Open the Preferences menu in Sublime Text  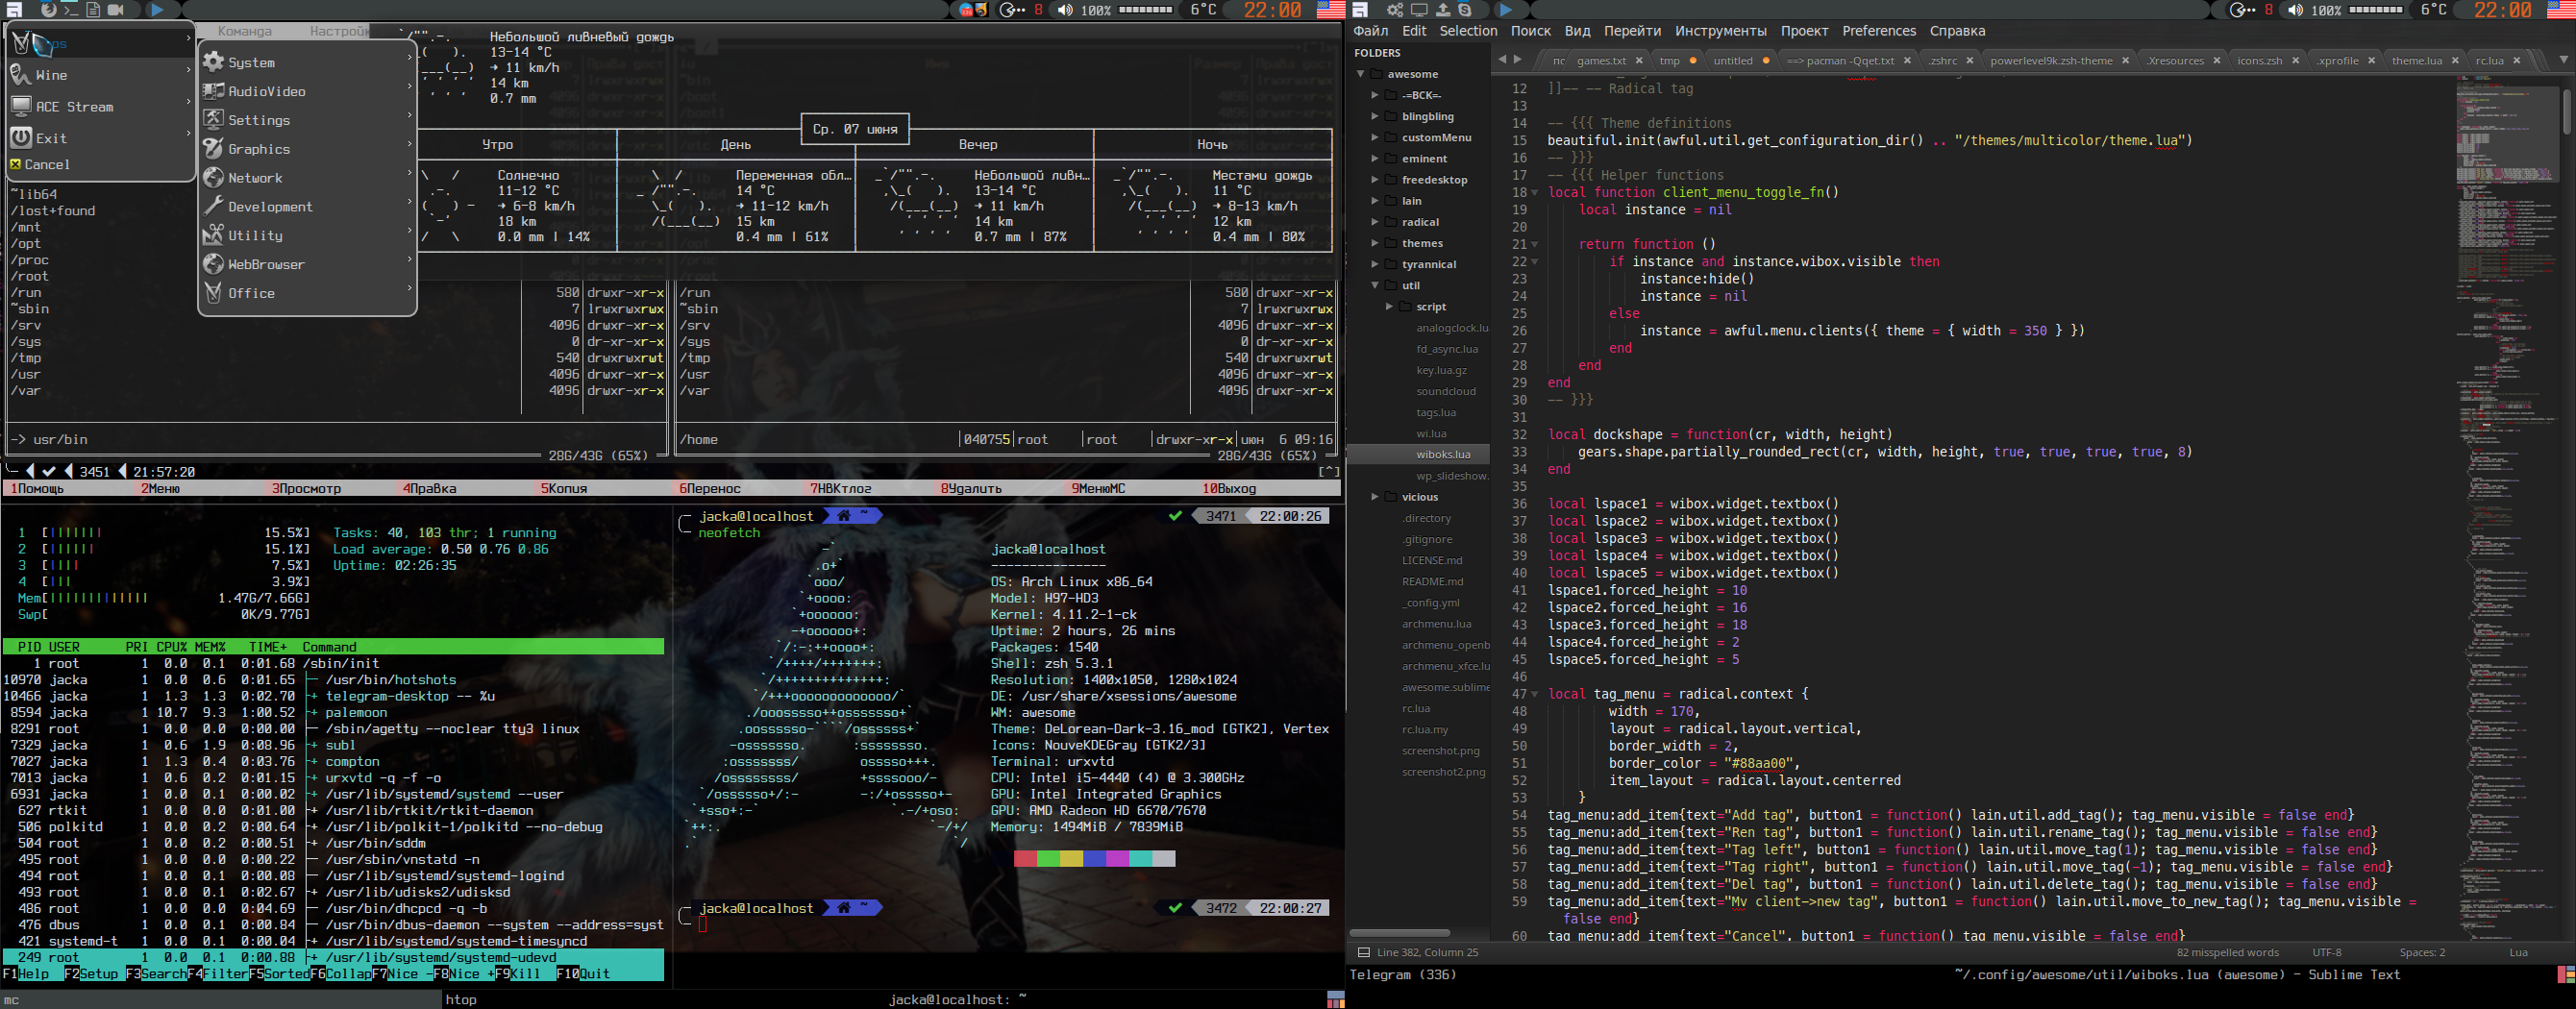[1879, 31]
